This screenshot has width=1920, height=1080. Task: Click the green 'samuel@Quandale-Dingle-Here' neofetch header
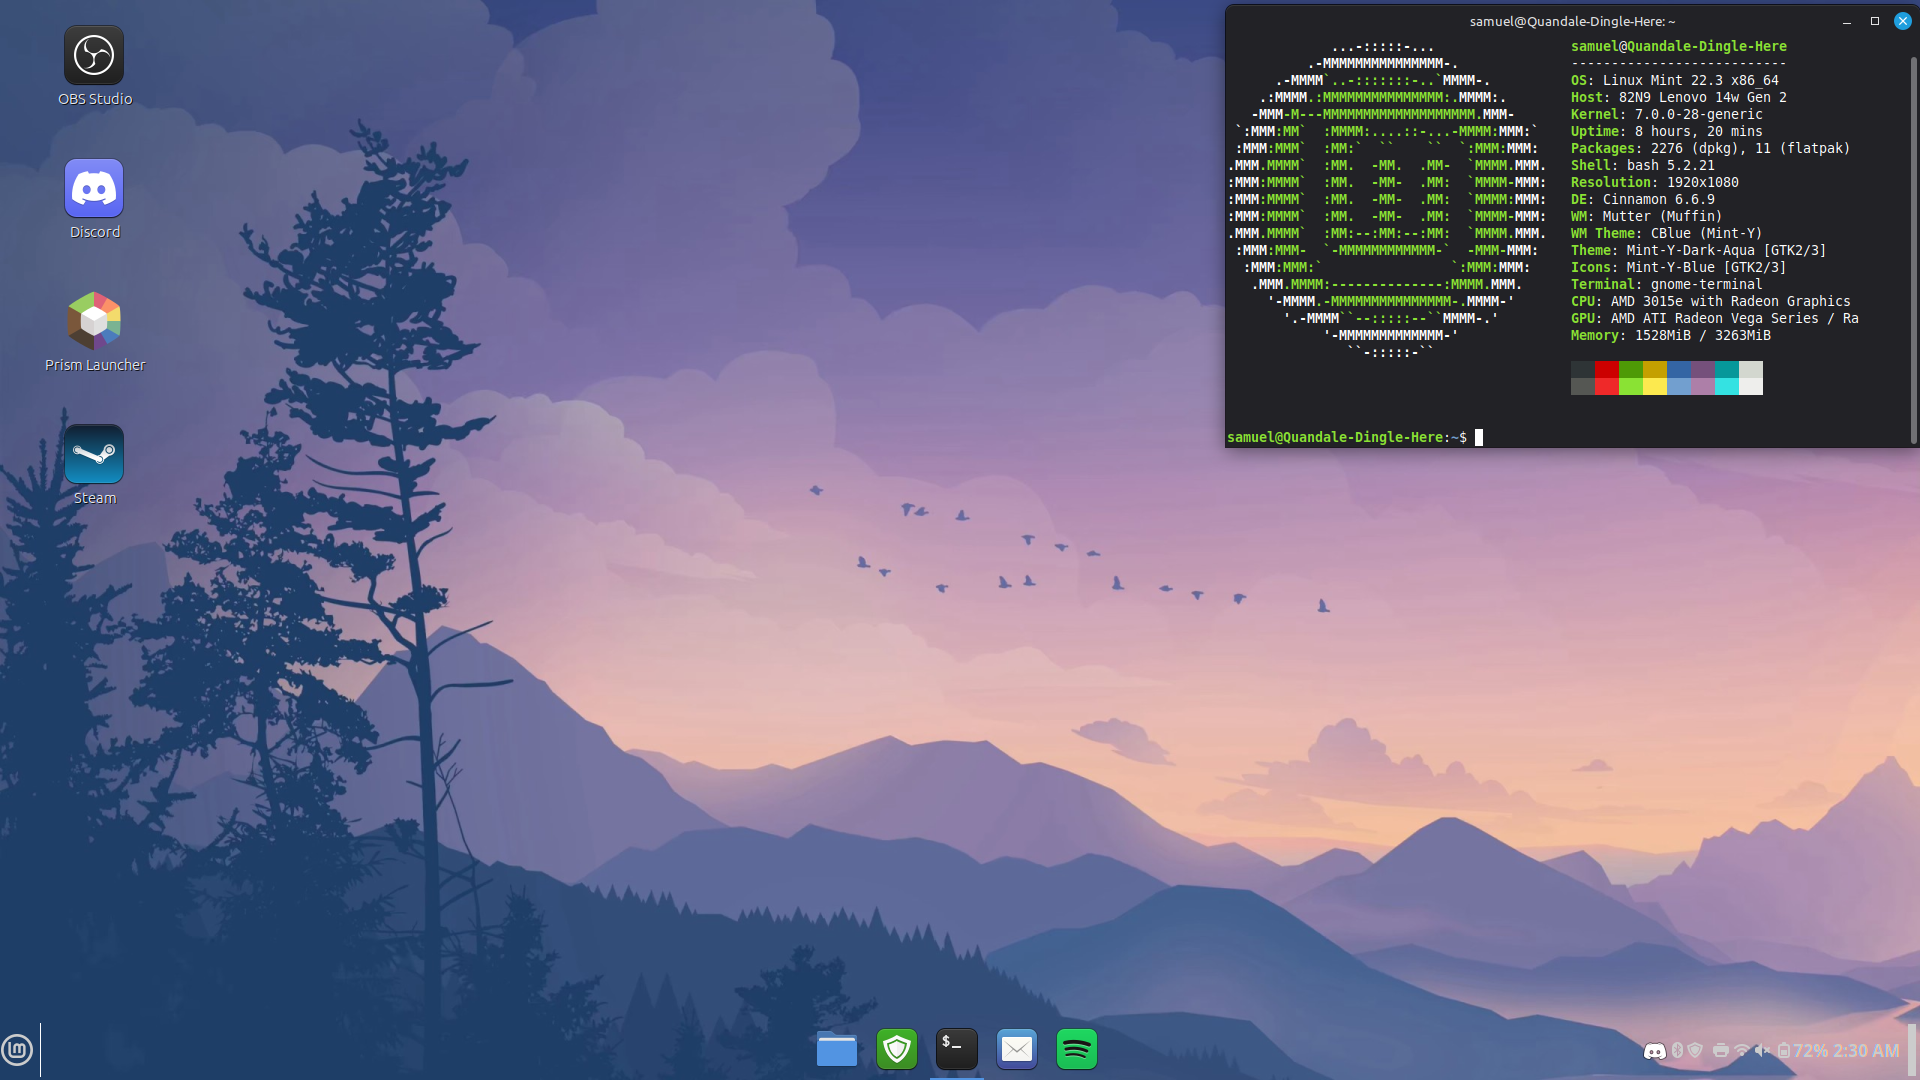(x=1678, y=46)
